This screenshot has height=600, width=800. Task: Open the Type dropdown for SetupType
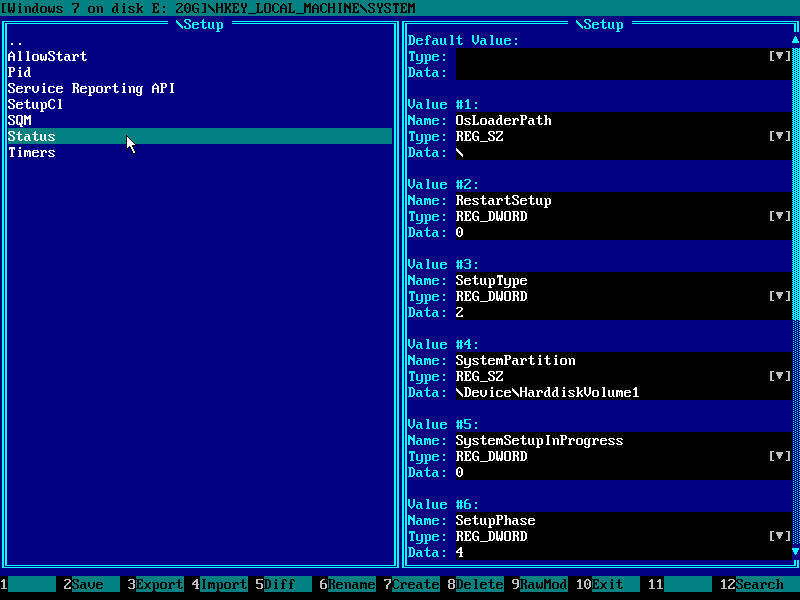pyautogui.click(x=780, y=296)
